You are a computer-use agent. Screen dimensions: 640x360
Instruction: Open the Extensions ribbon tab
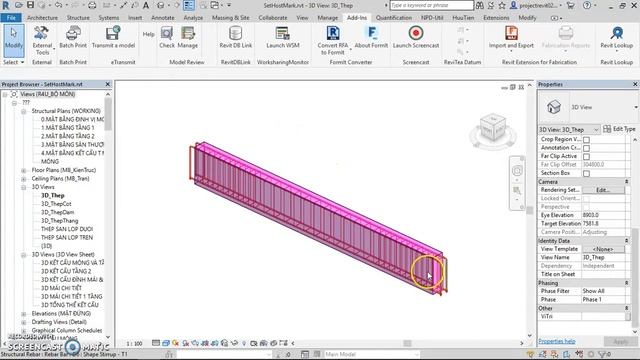coord(496,18)
